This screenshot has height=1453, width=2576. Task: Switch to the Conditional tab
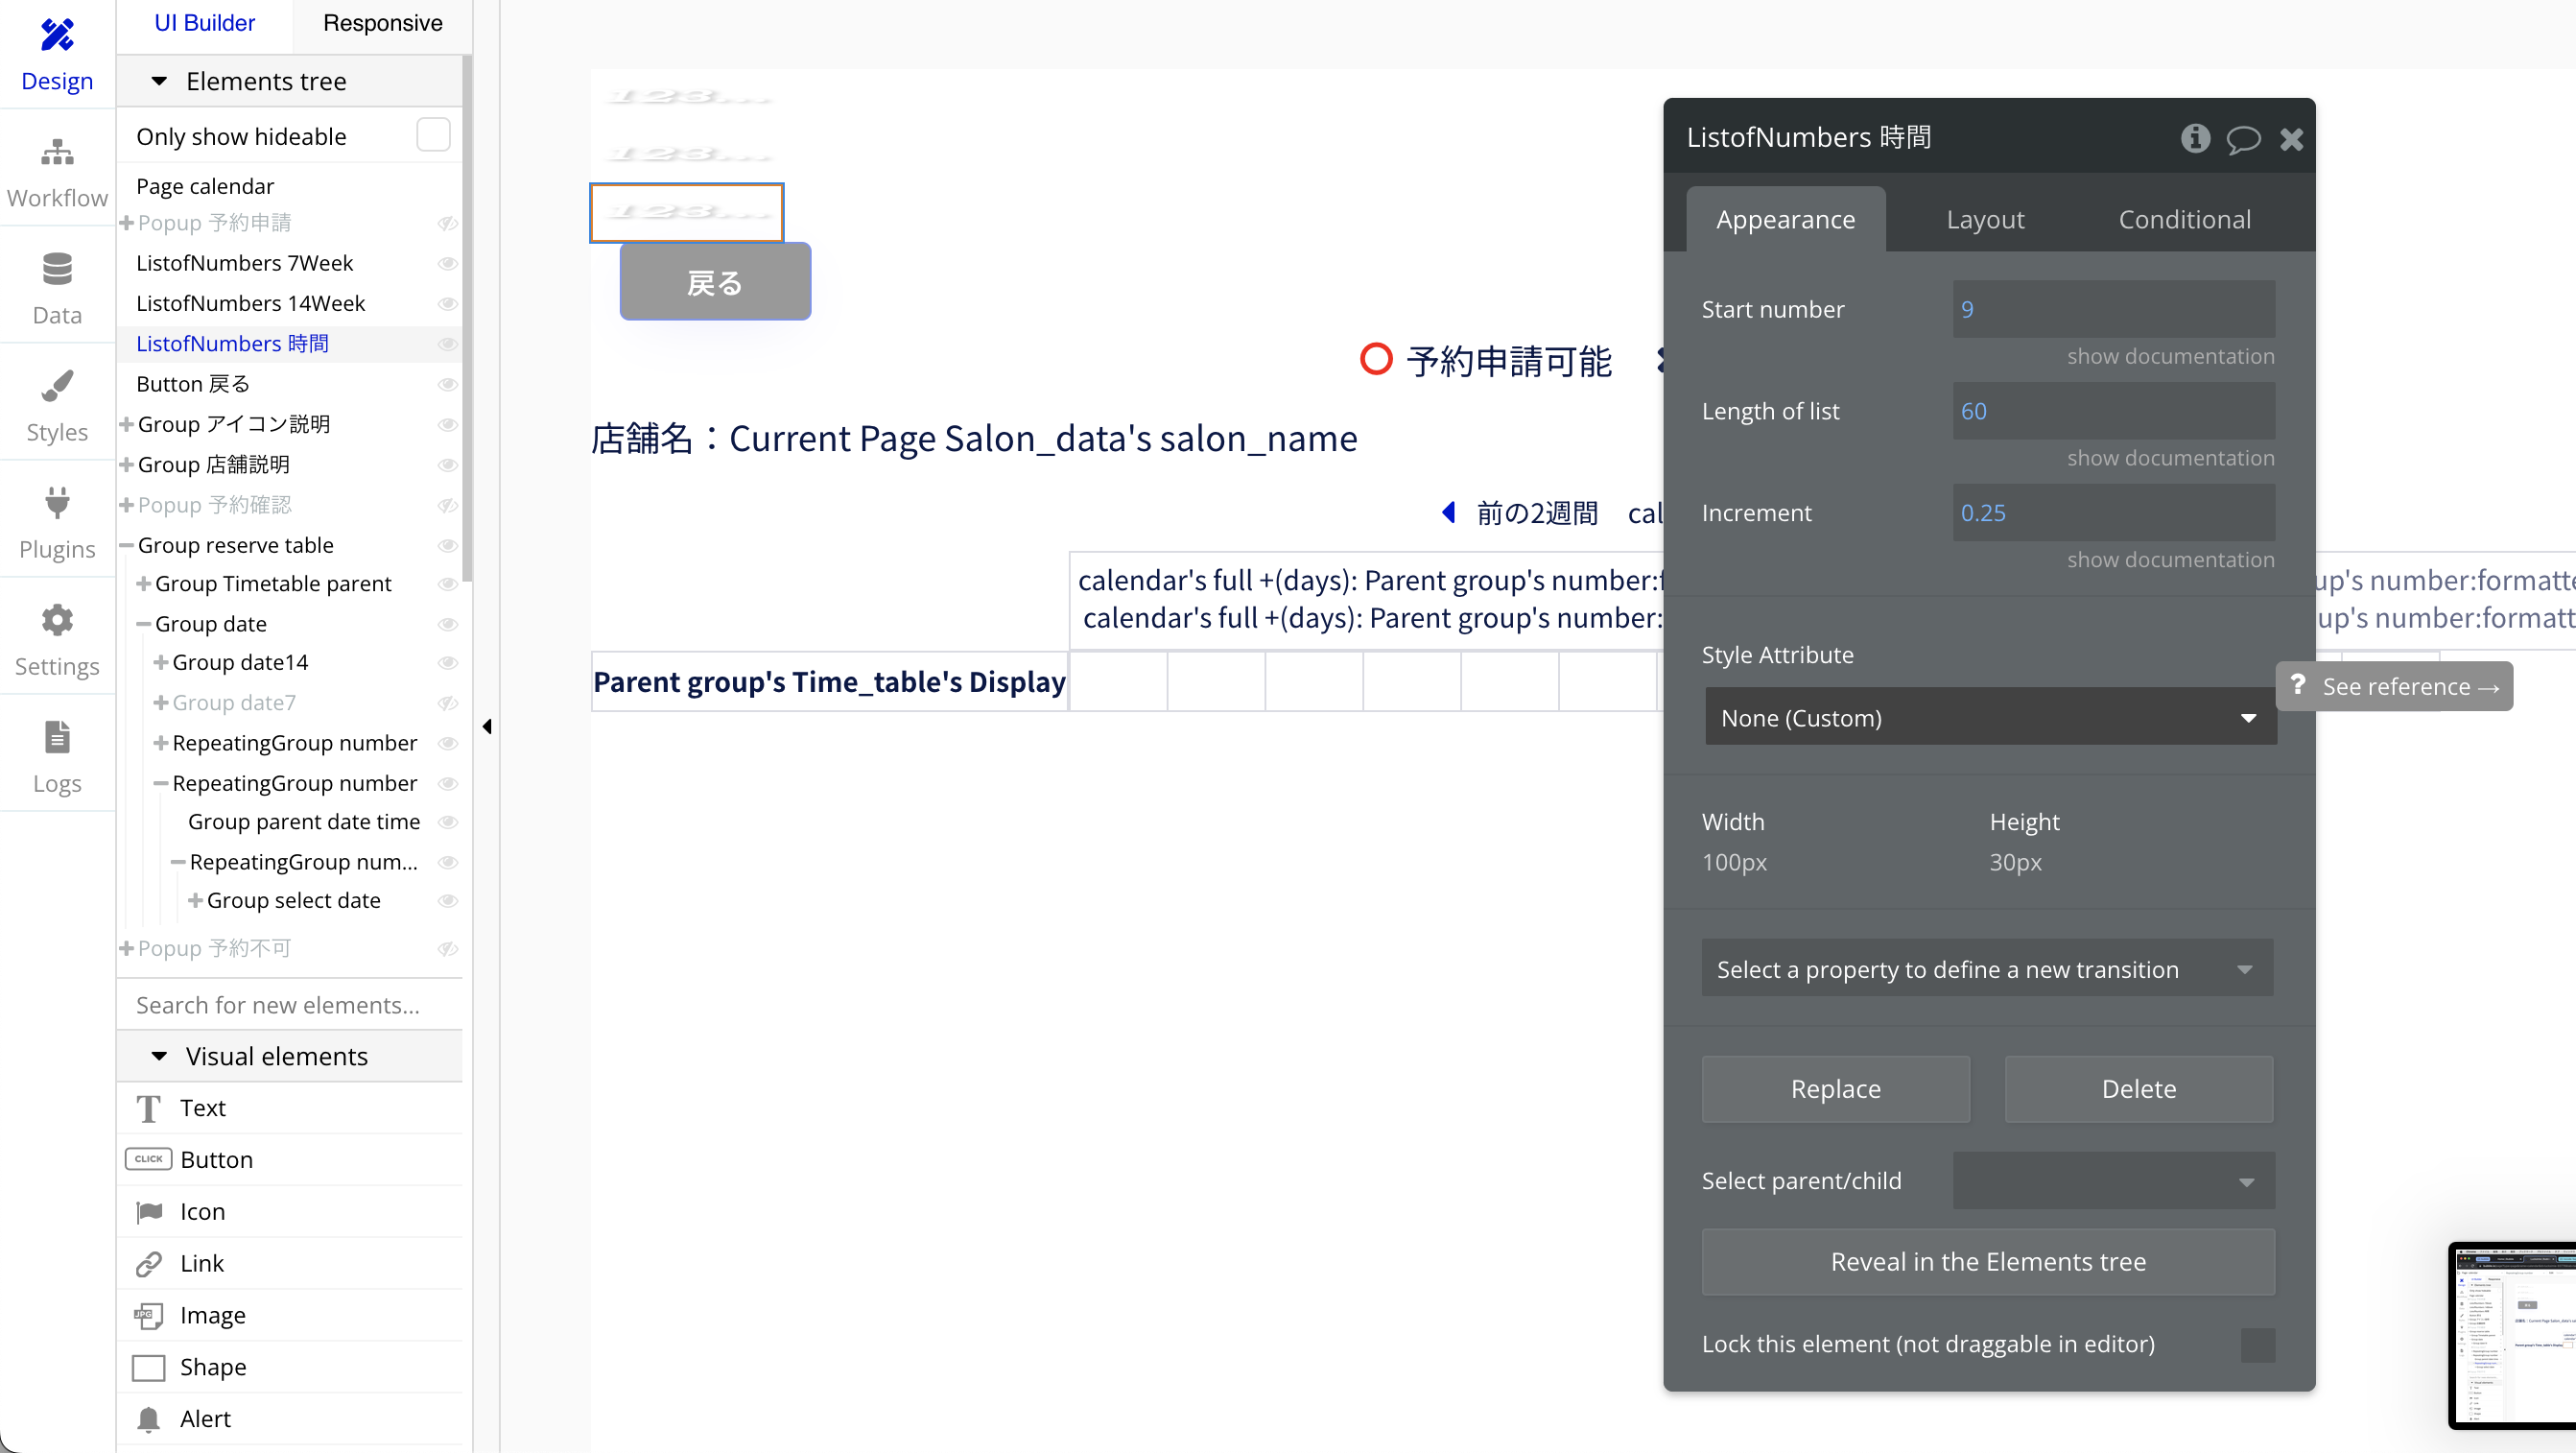tap(2184, 219)
